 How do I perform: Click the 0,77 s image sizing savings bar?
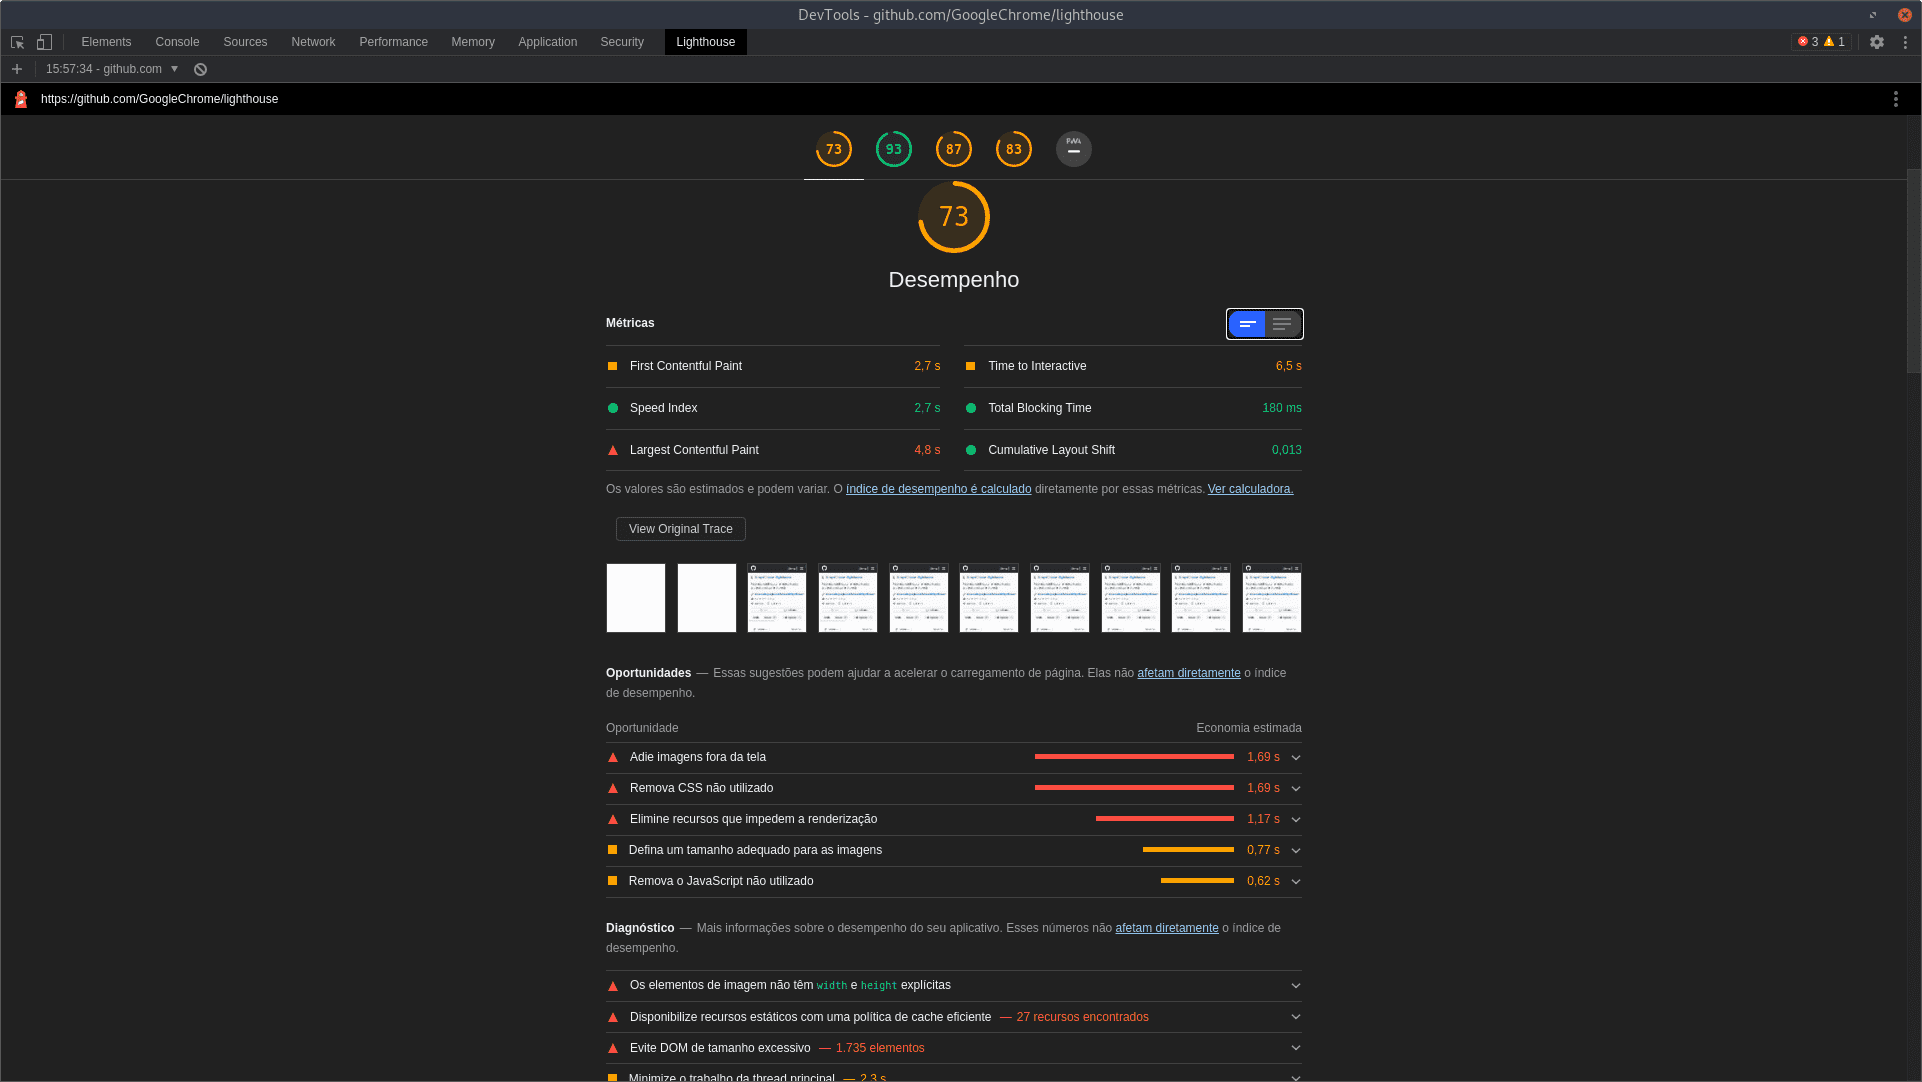coord(1188,850)
